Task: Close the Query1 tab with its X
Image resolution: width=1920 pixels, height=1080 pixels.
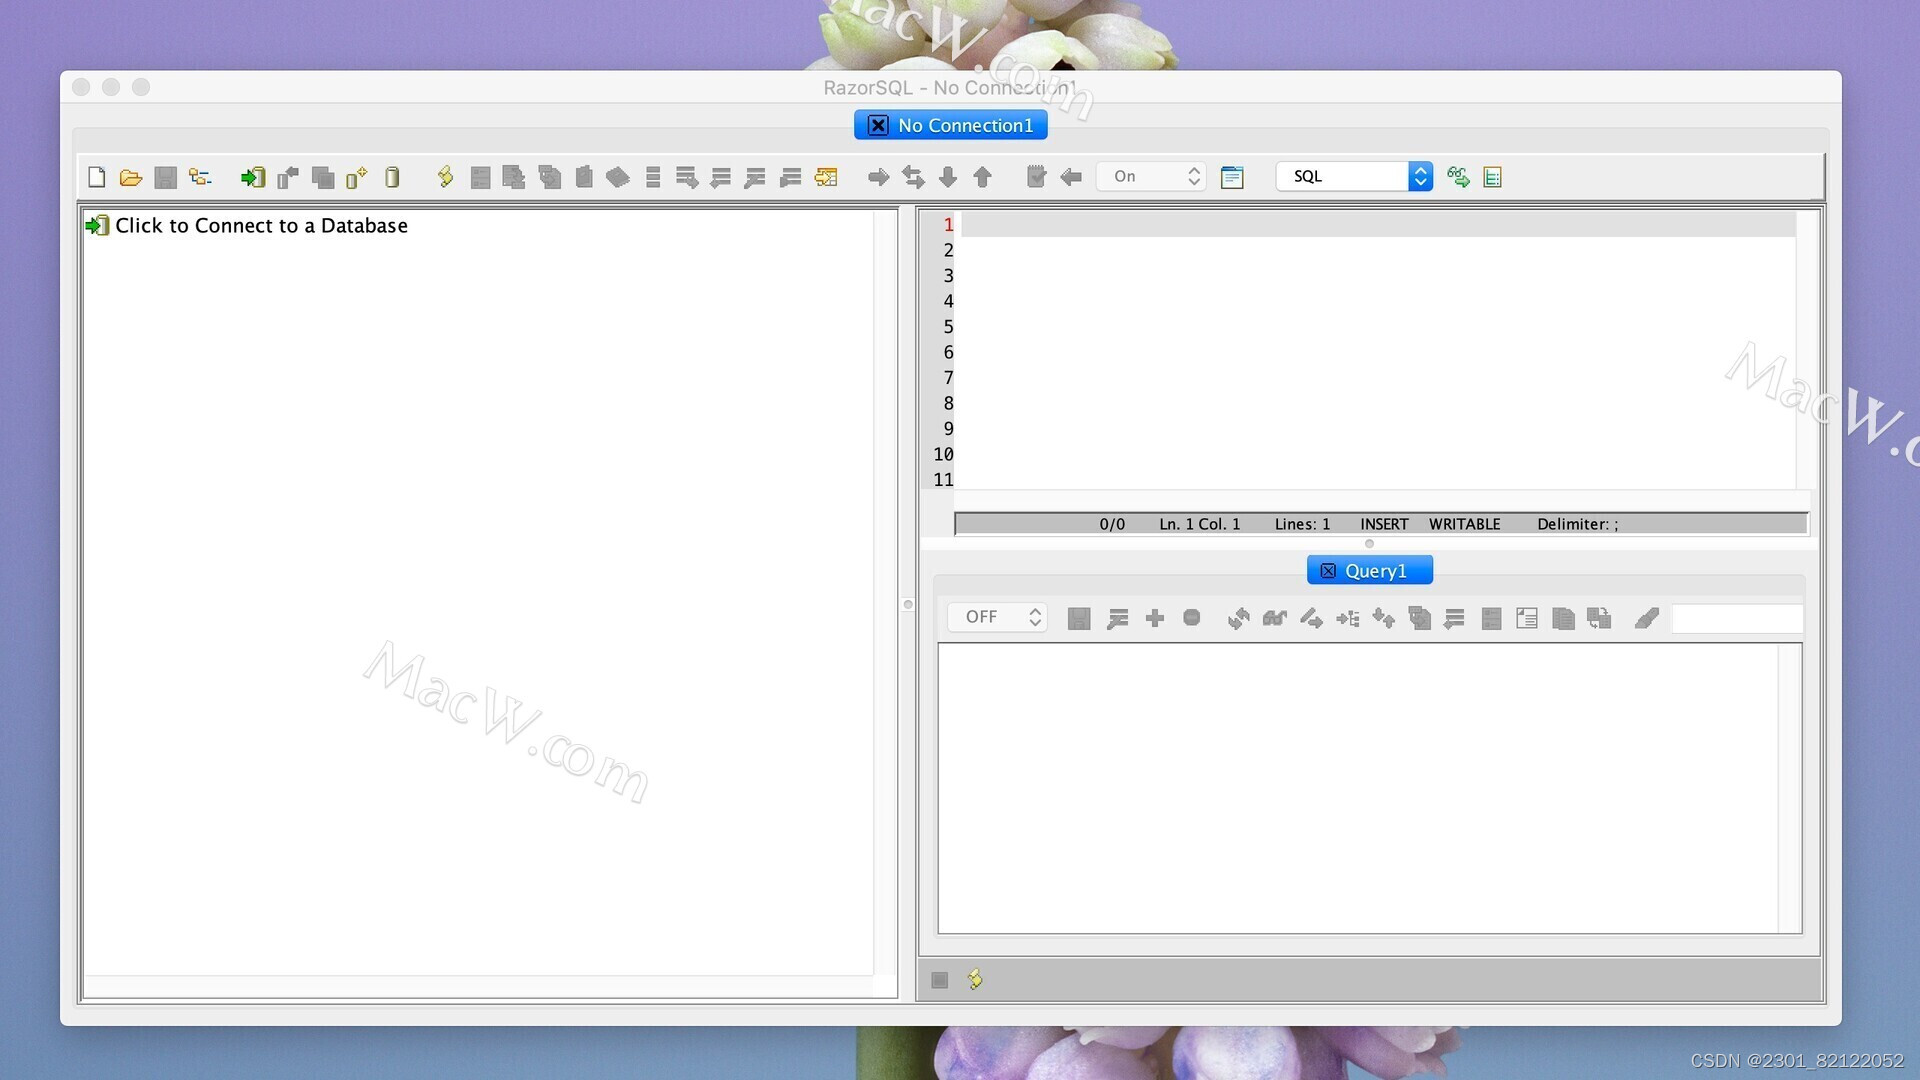Action: [1328, 571]
